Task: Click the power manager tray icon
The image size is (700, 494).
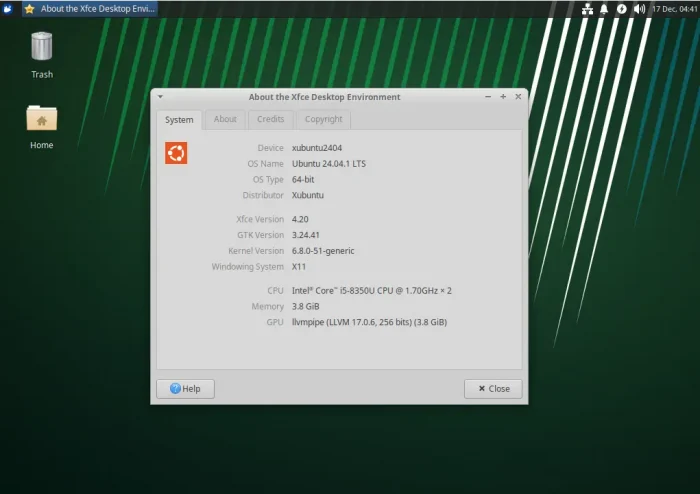Action: tap(621, 9)
